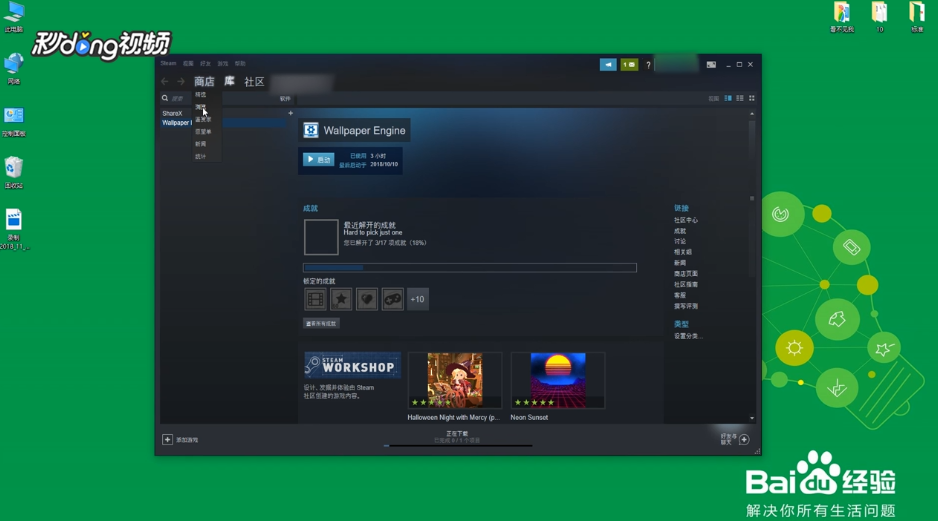938x521 pixels.
Task: Open the Steam menu in the menu bar
Action: pos(168,63)
